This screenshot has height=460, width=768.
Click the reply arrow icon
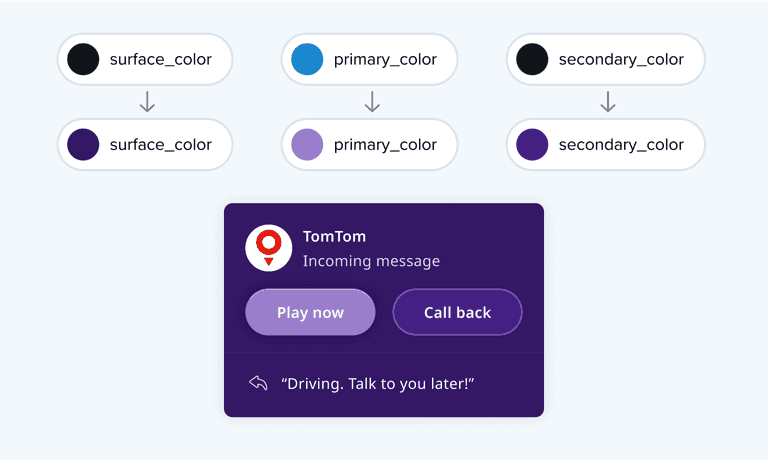click(x=258, y=383)
